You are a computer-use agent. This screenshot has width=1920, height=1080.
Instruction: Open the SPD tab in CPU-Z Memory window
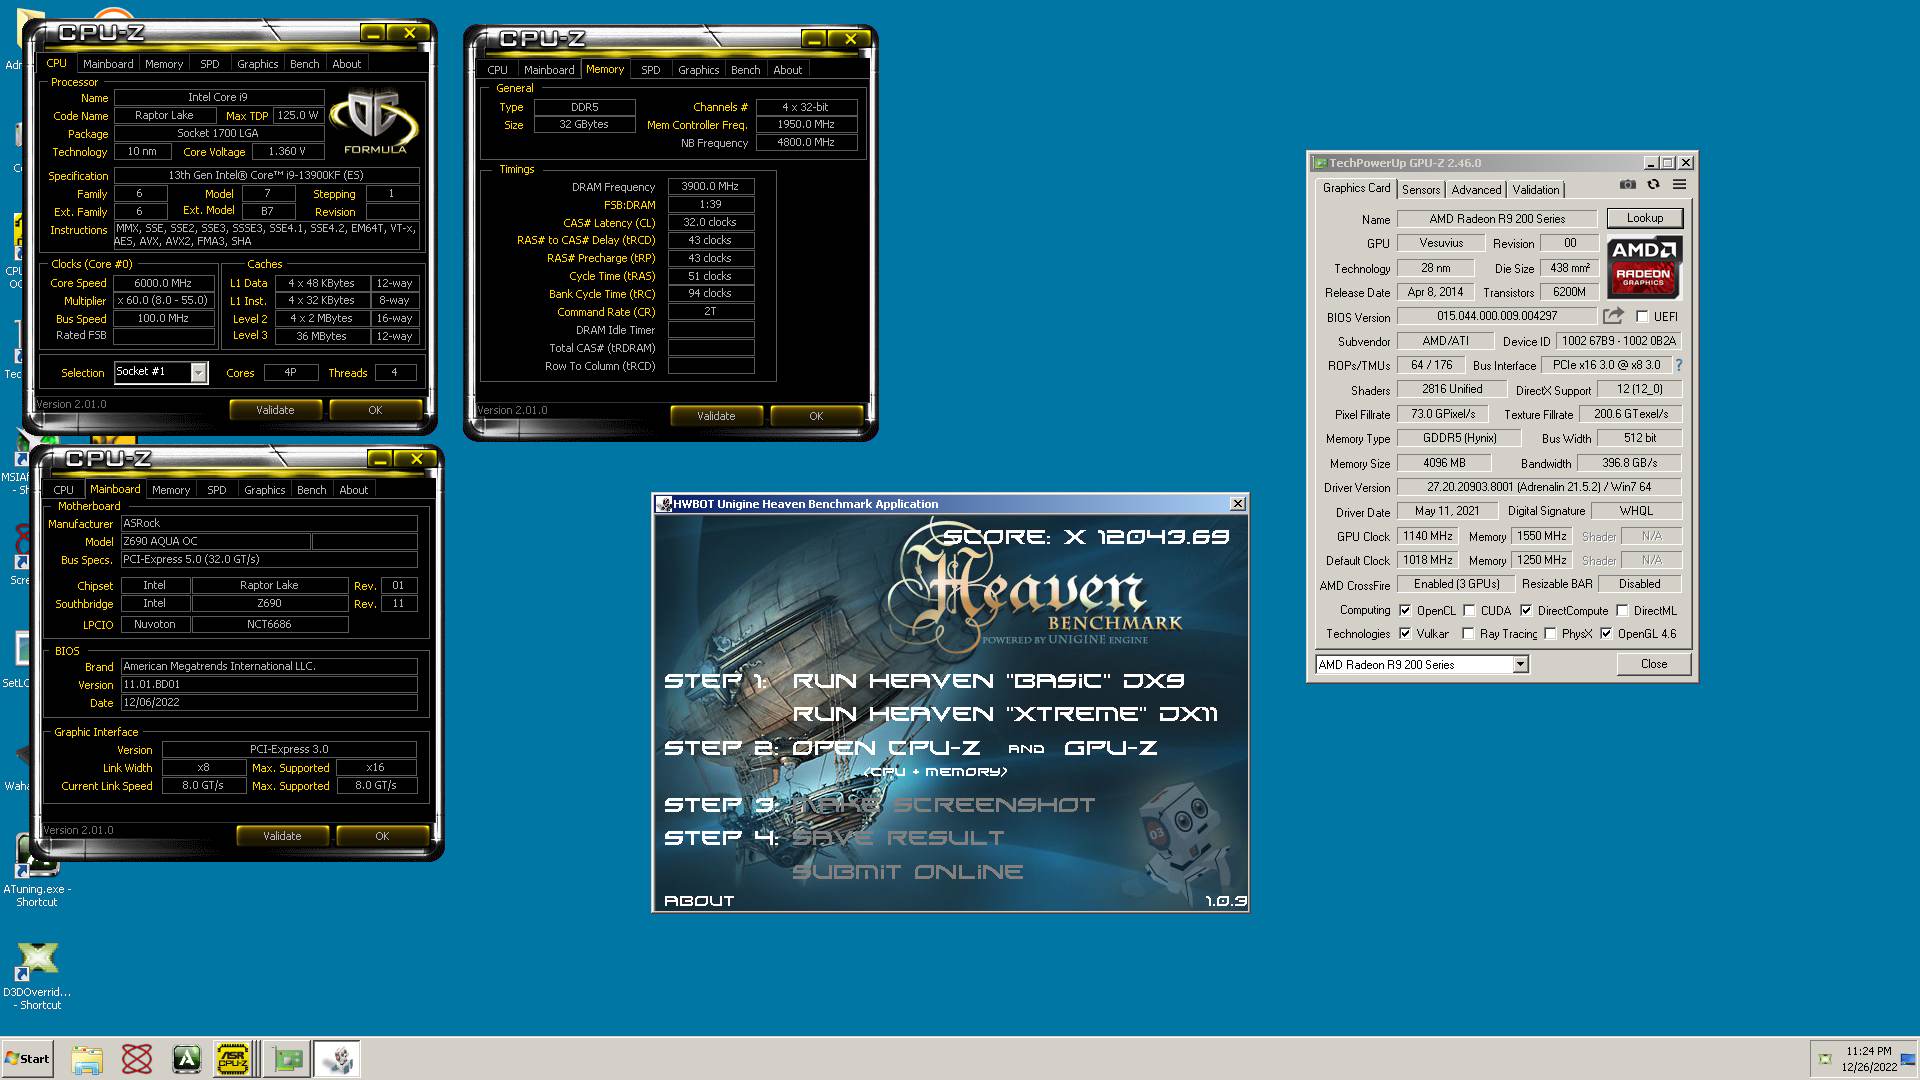650,70
